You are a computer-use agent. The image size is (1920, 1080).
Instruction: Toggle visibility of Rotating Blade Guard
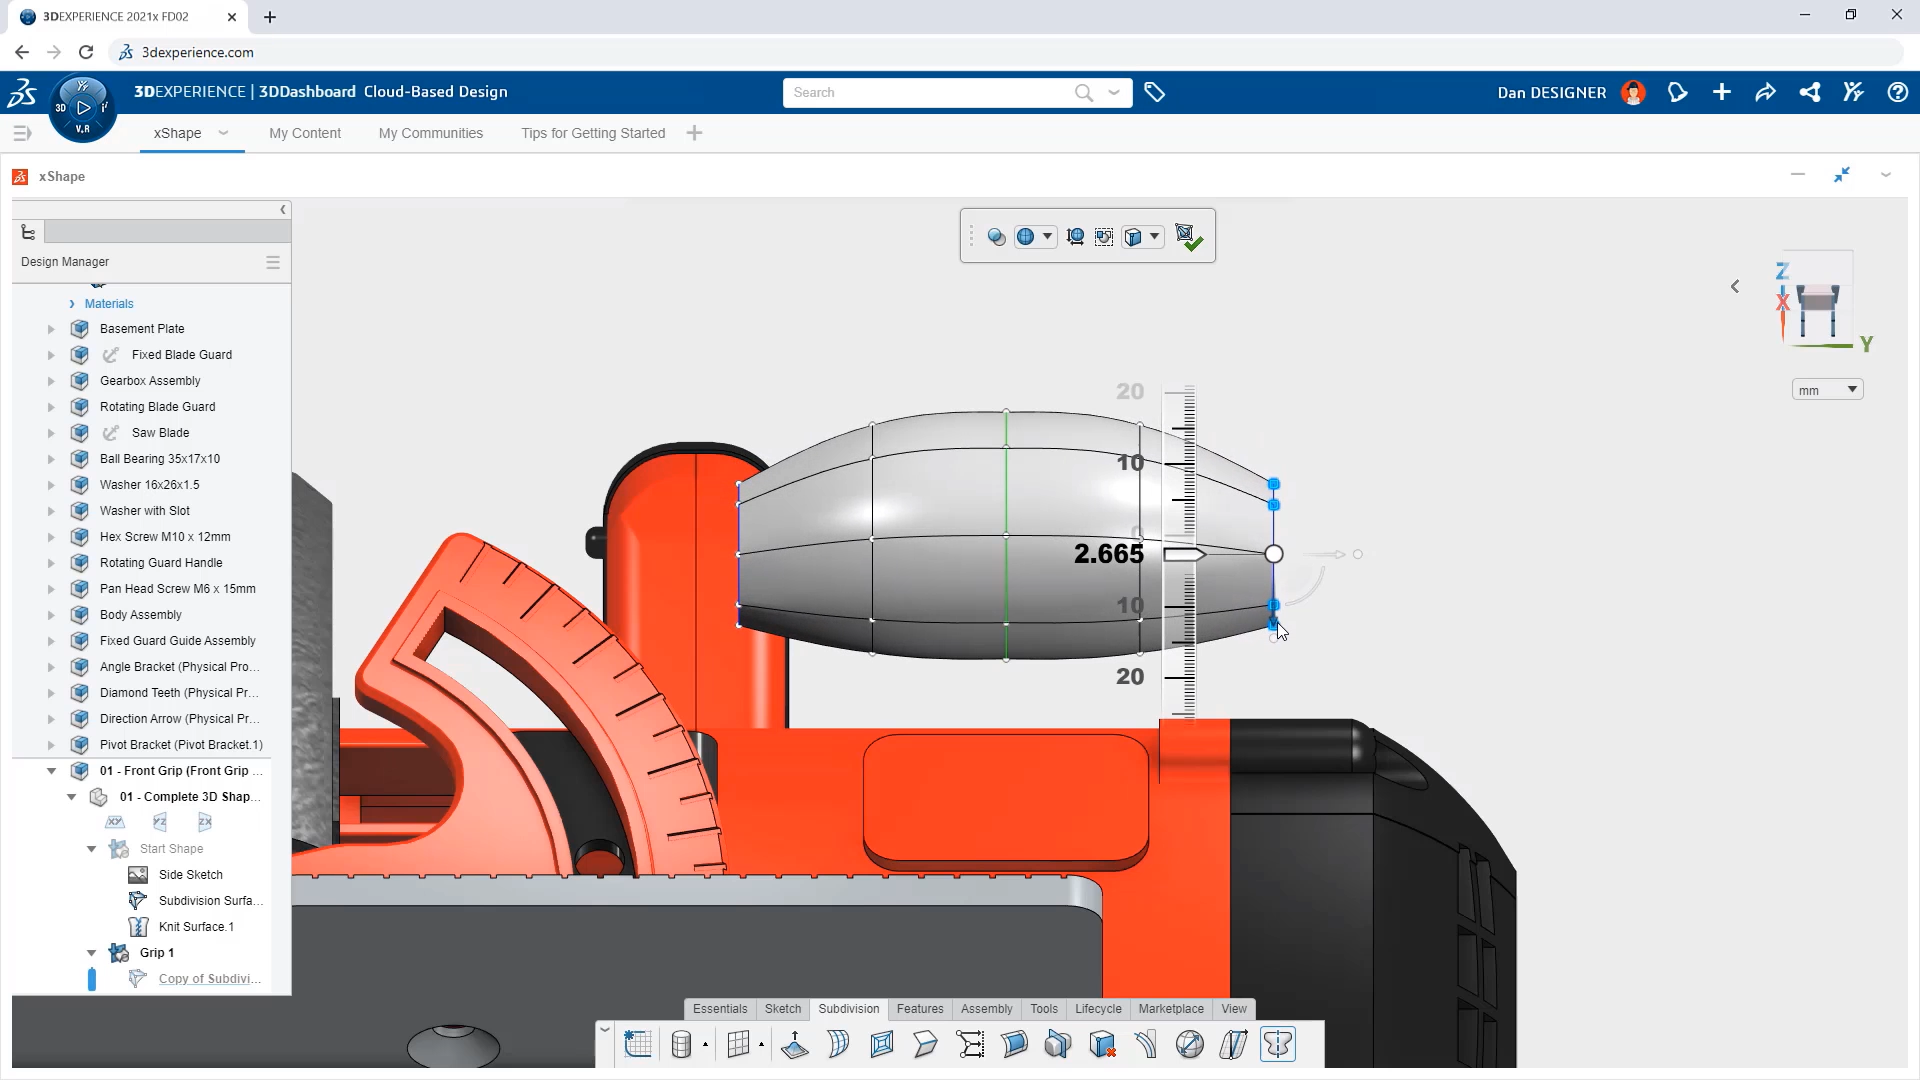[79, 406]
